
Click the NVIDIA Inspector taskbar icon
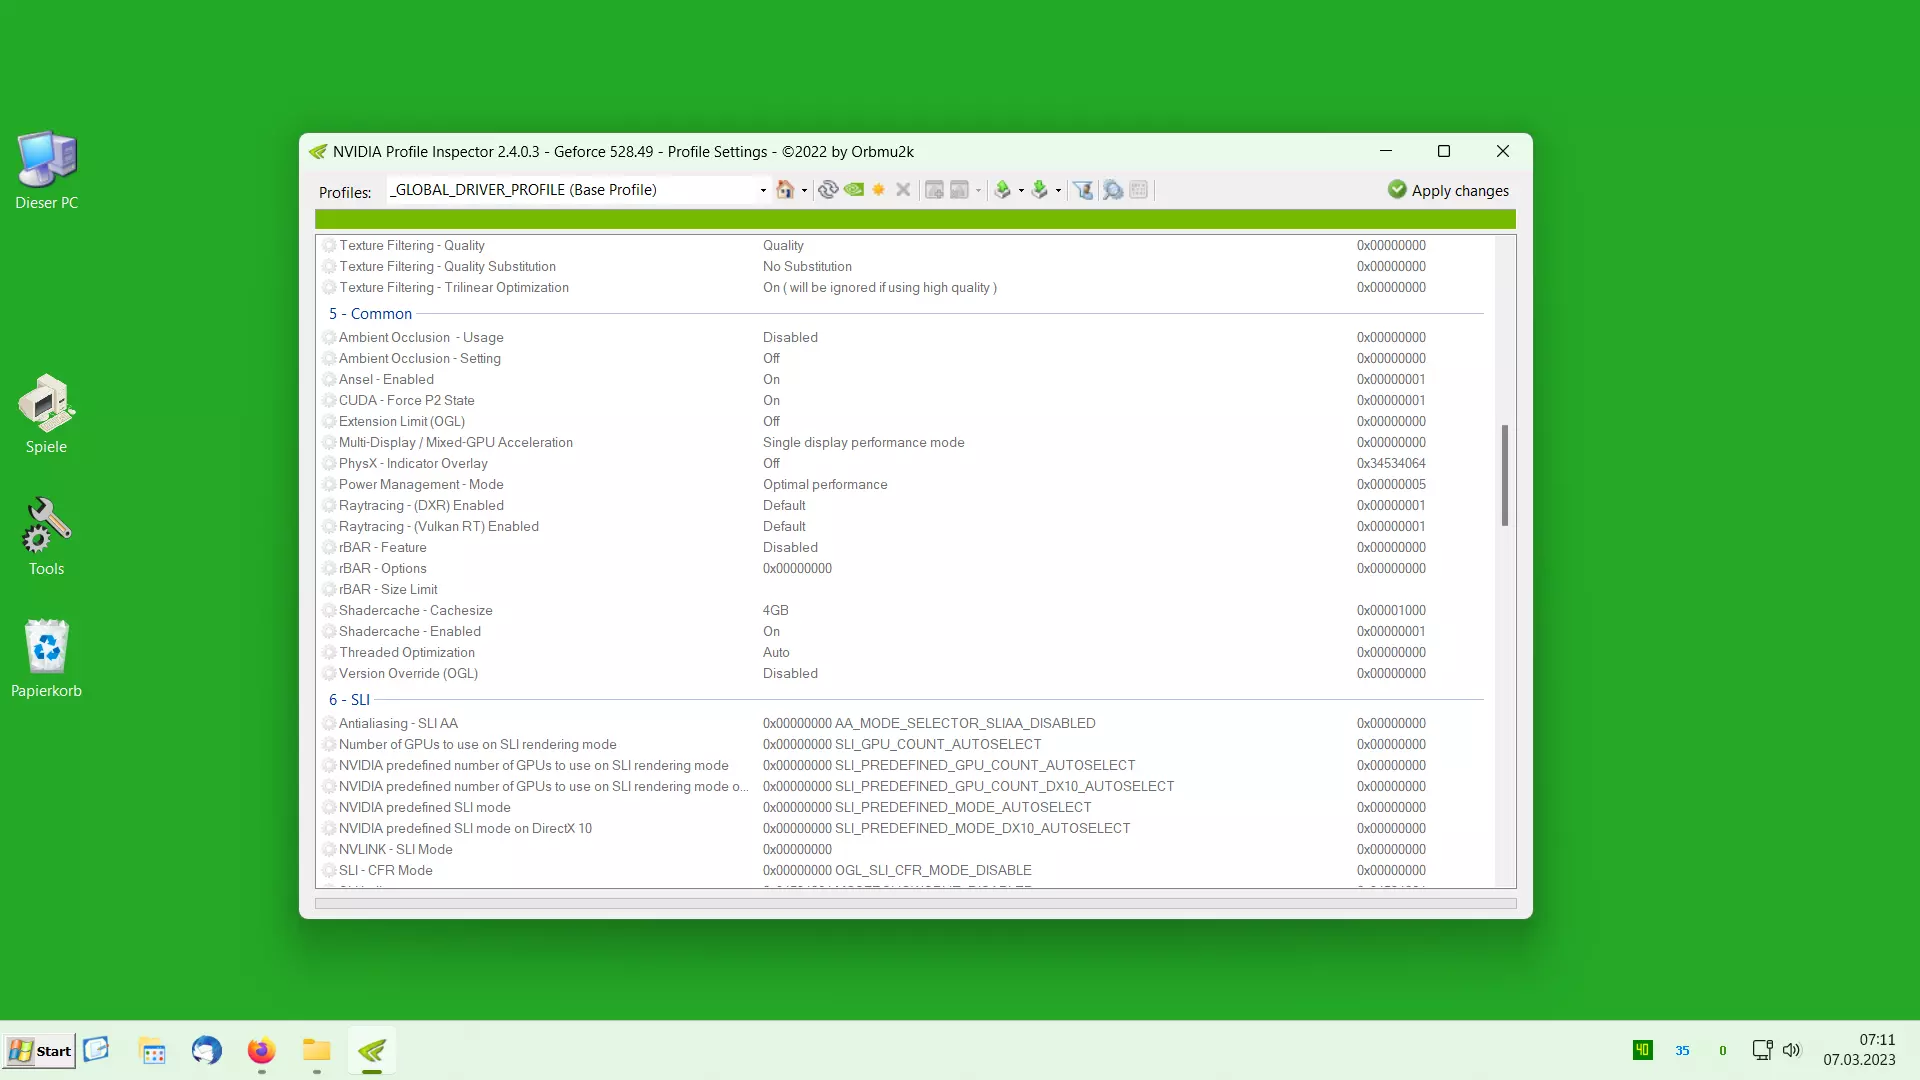372,1051
